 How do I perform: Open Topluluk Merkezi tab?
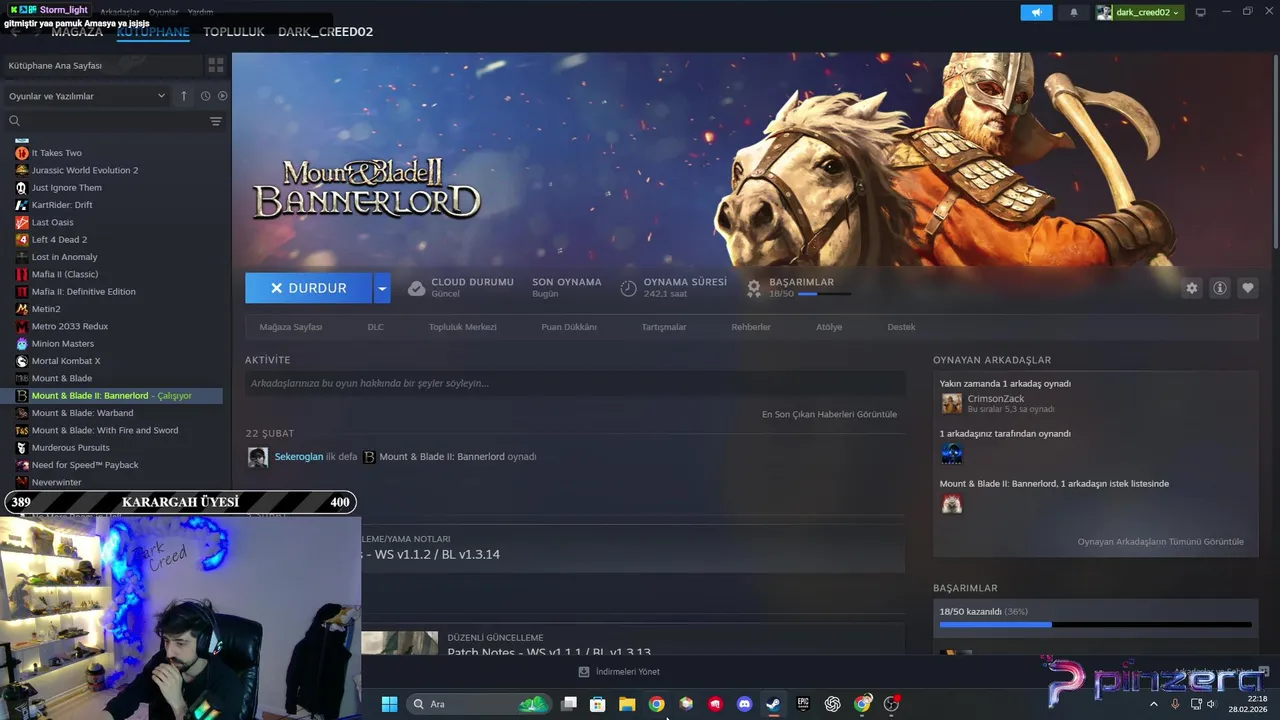click(462, 327)
